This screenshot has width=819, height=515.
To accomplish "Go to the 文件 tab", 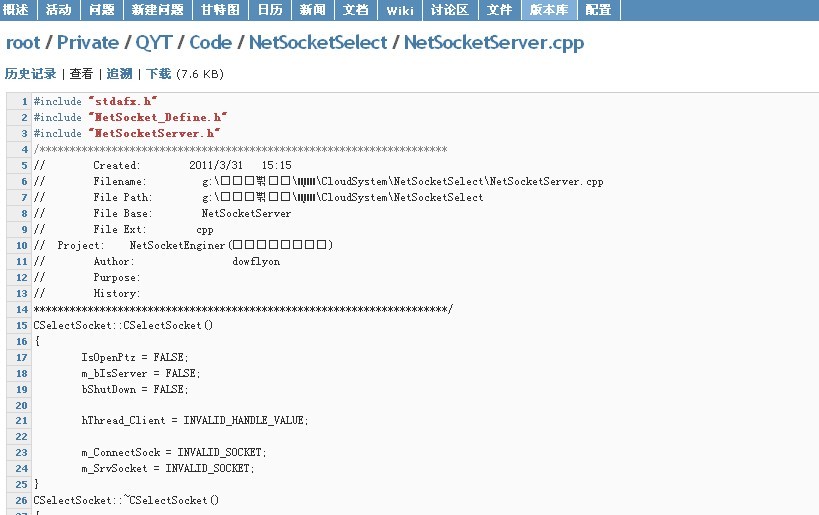I will [x=499, y=10].
